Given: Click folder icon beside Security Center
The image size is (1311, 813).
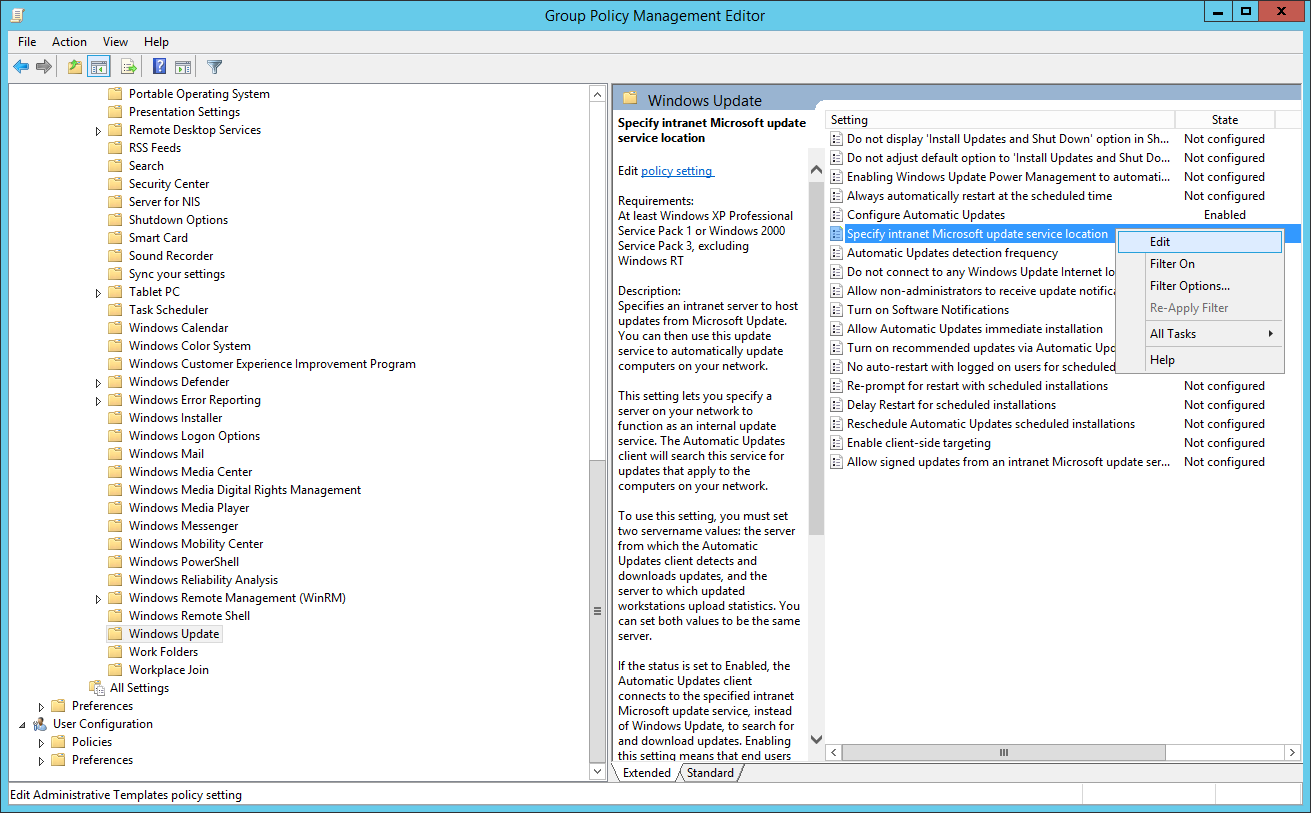Looking at the screenshot, I should [114, 184].
